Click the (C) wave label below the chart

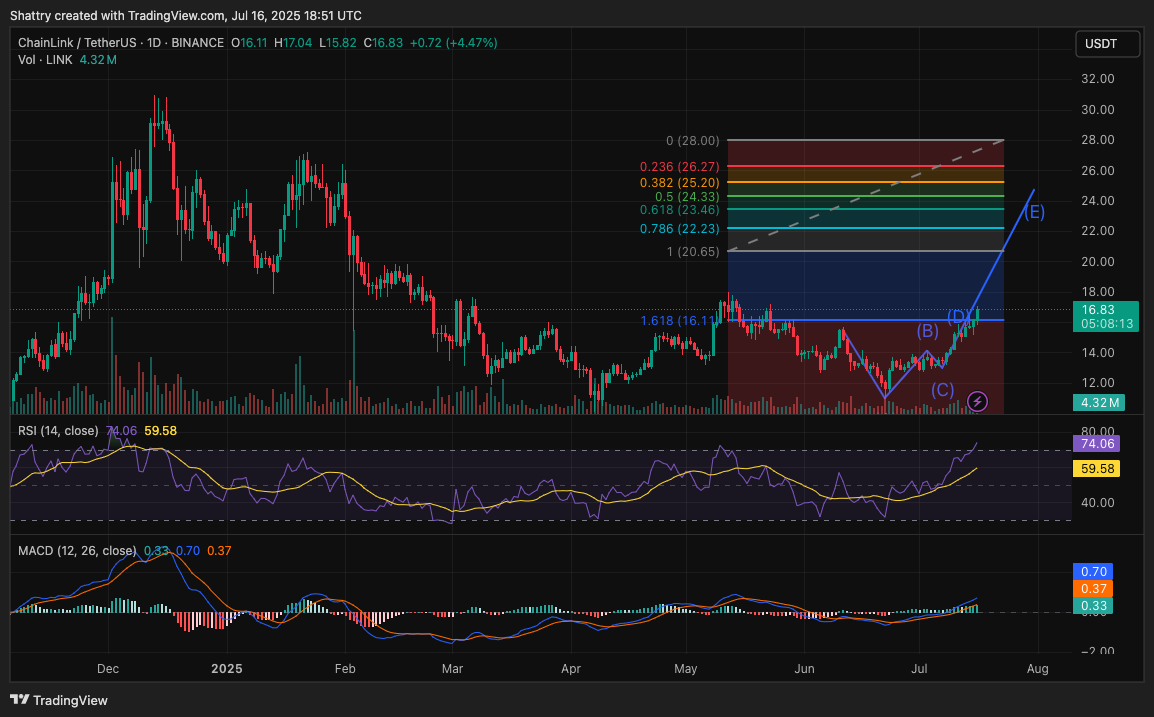point(942,389)
